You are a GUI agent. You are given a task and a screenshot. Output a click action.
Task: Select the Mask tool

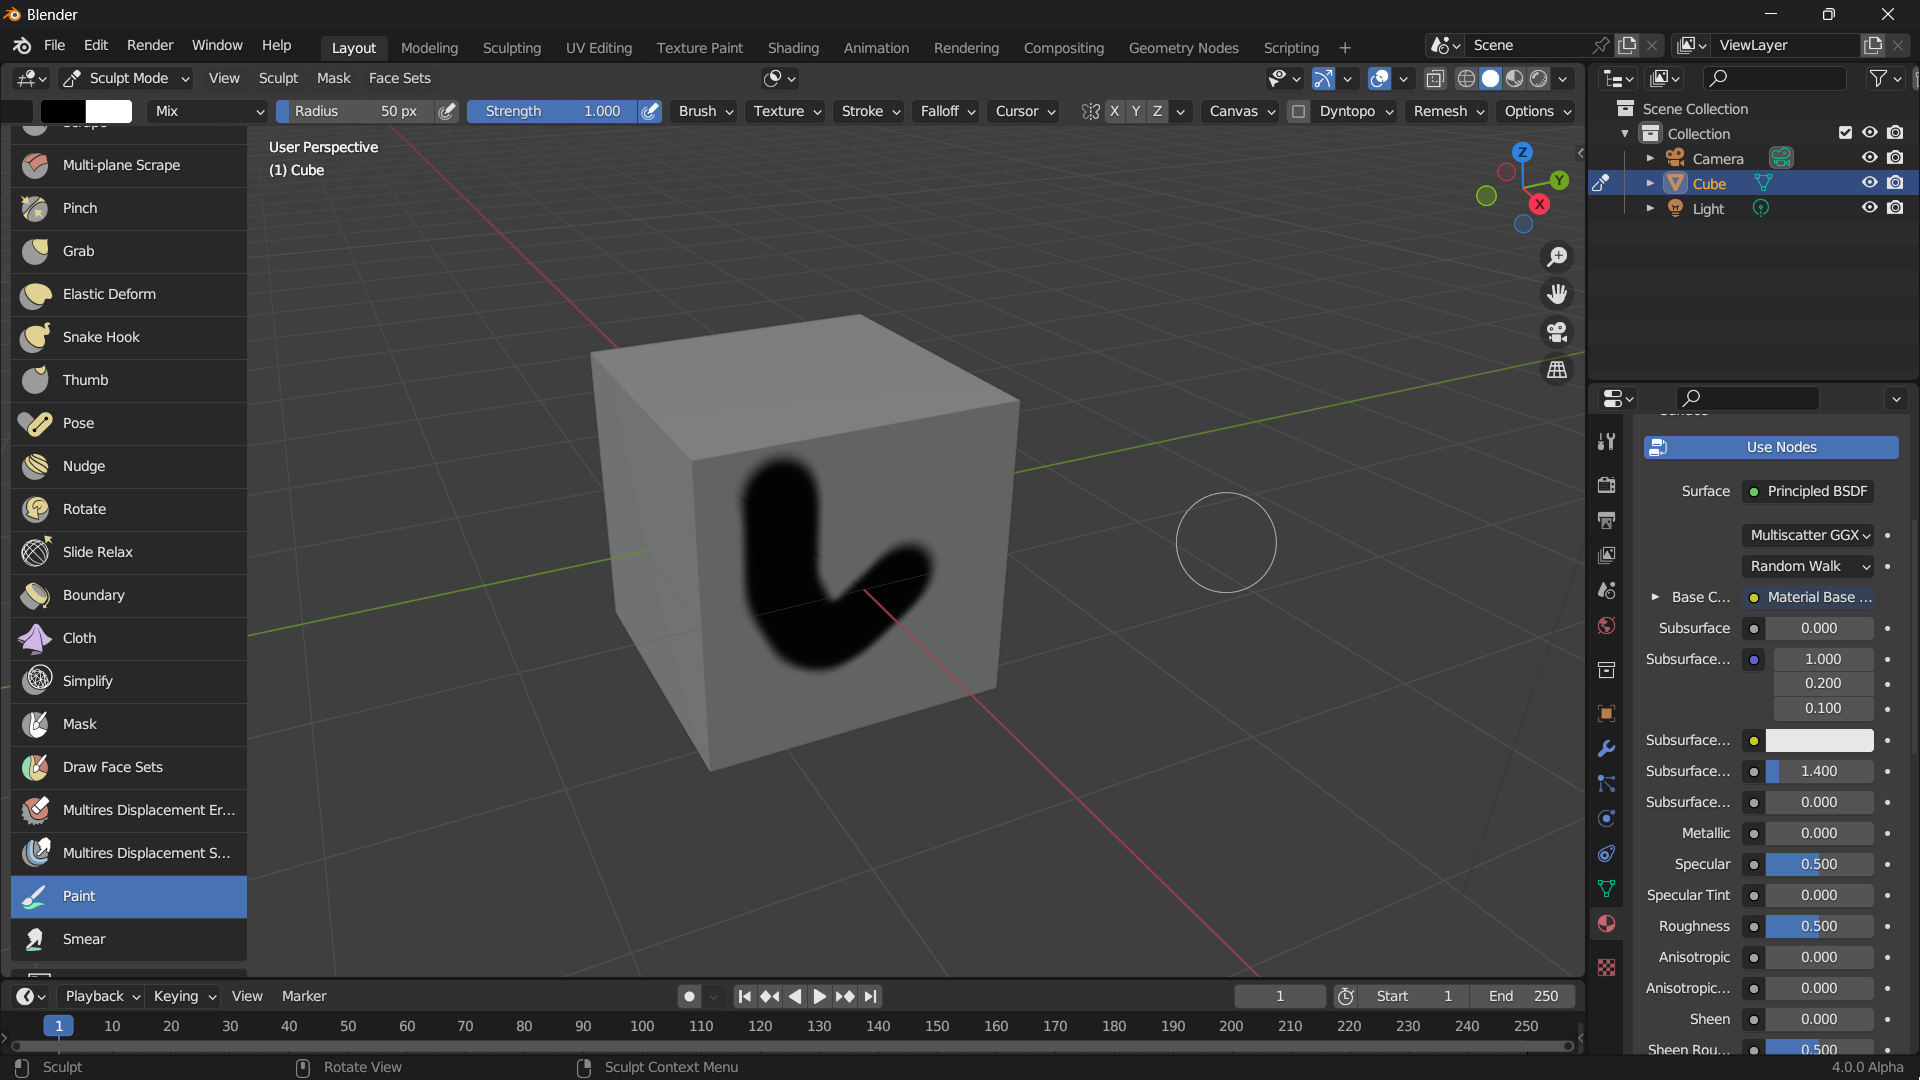[129, 724]
